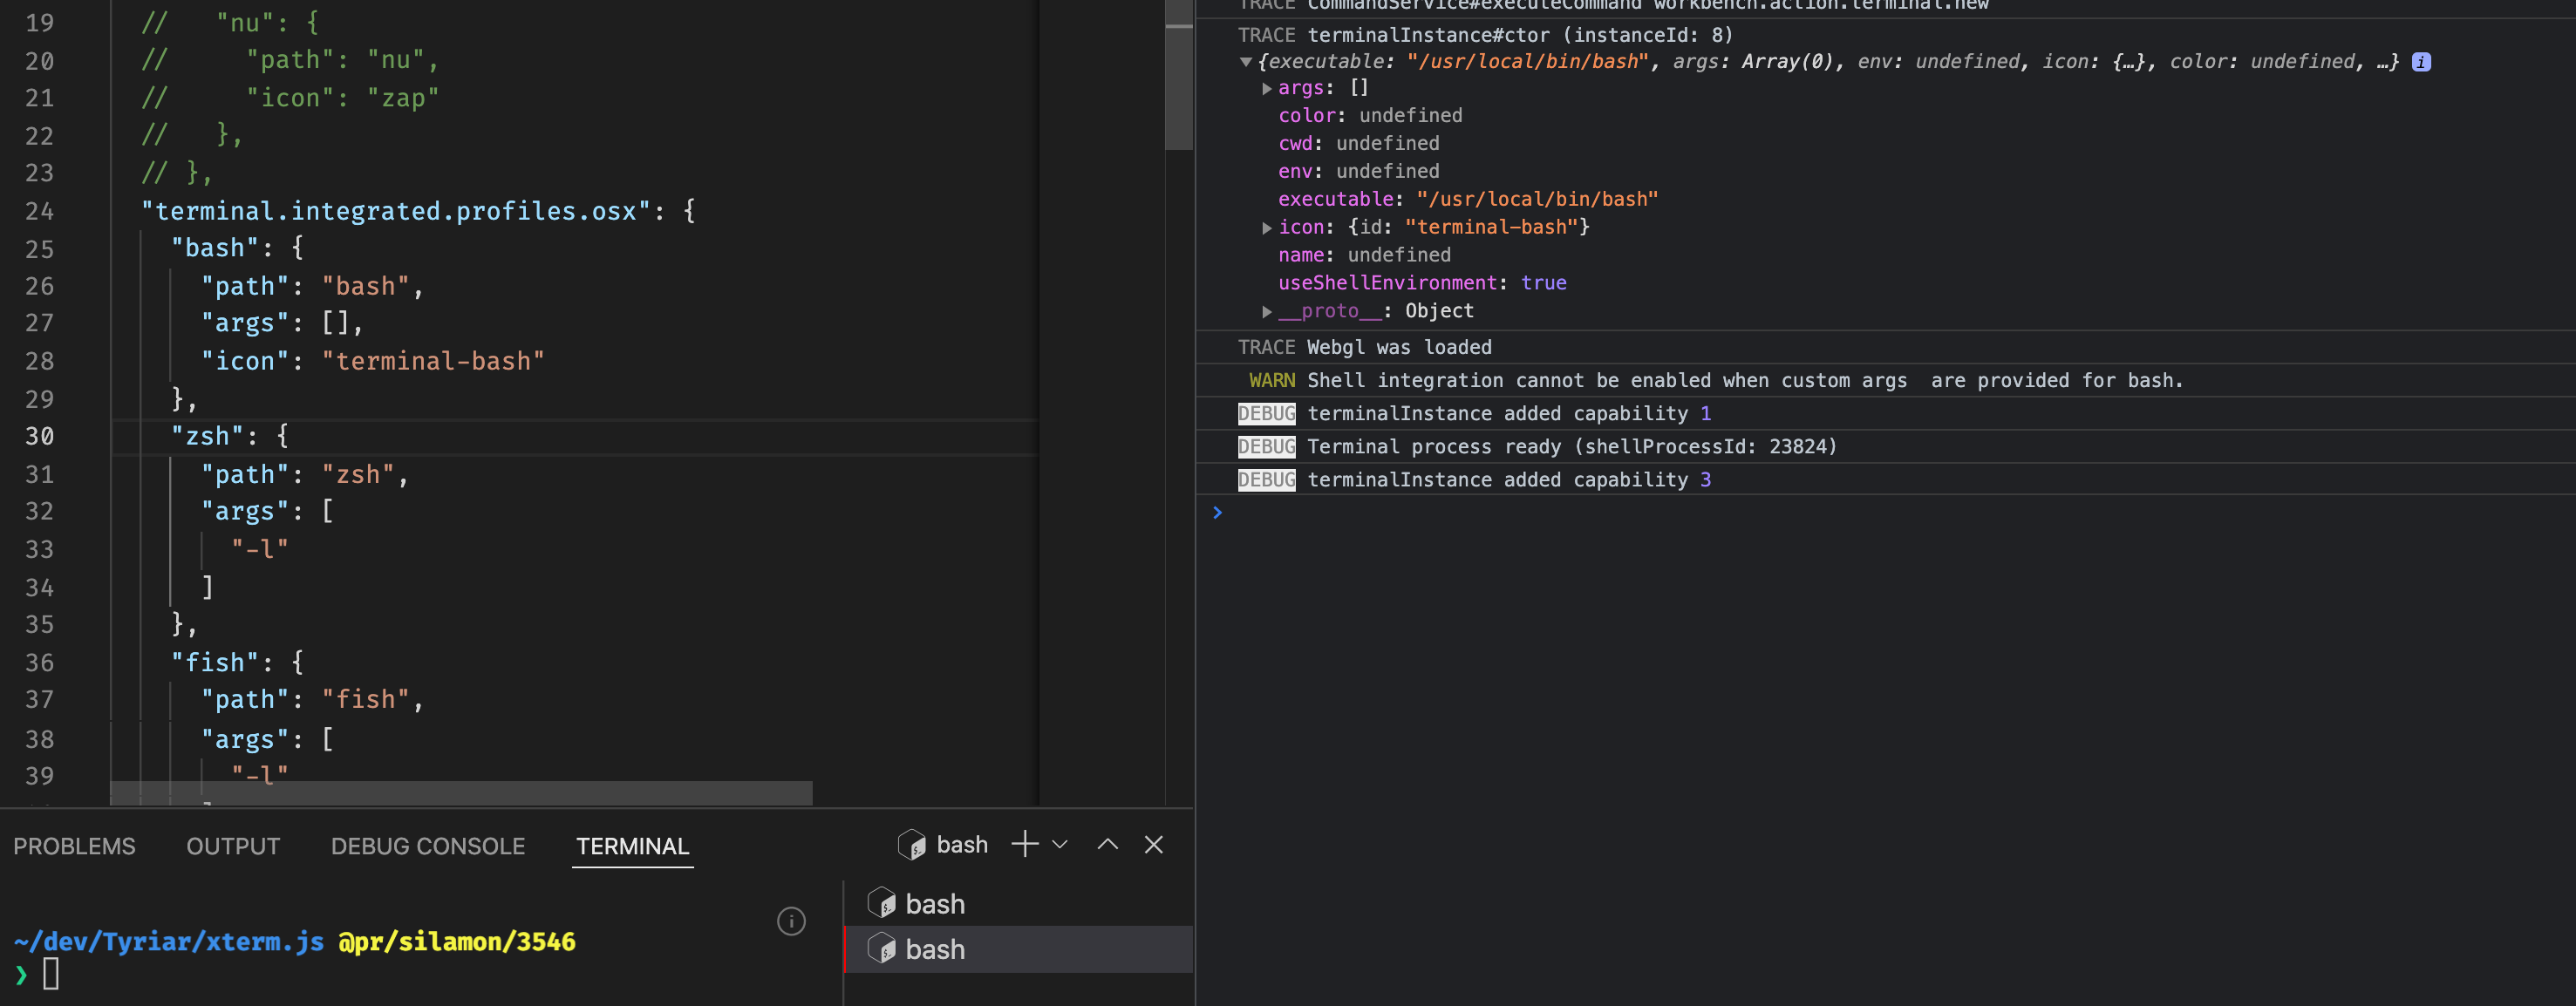This screenshot has width=2576, height=1006.
Task: Switch to the PROBLEMS tab
Action: [x=74, y=845]
